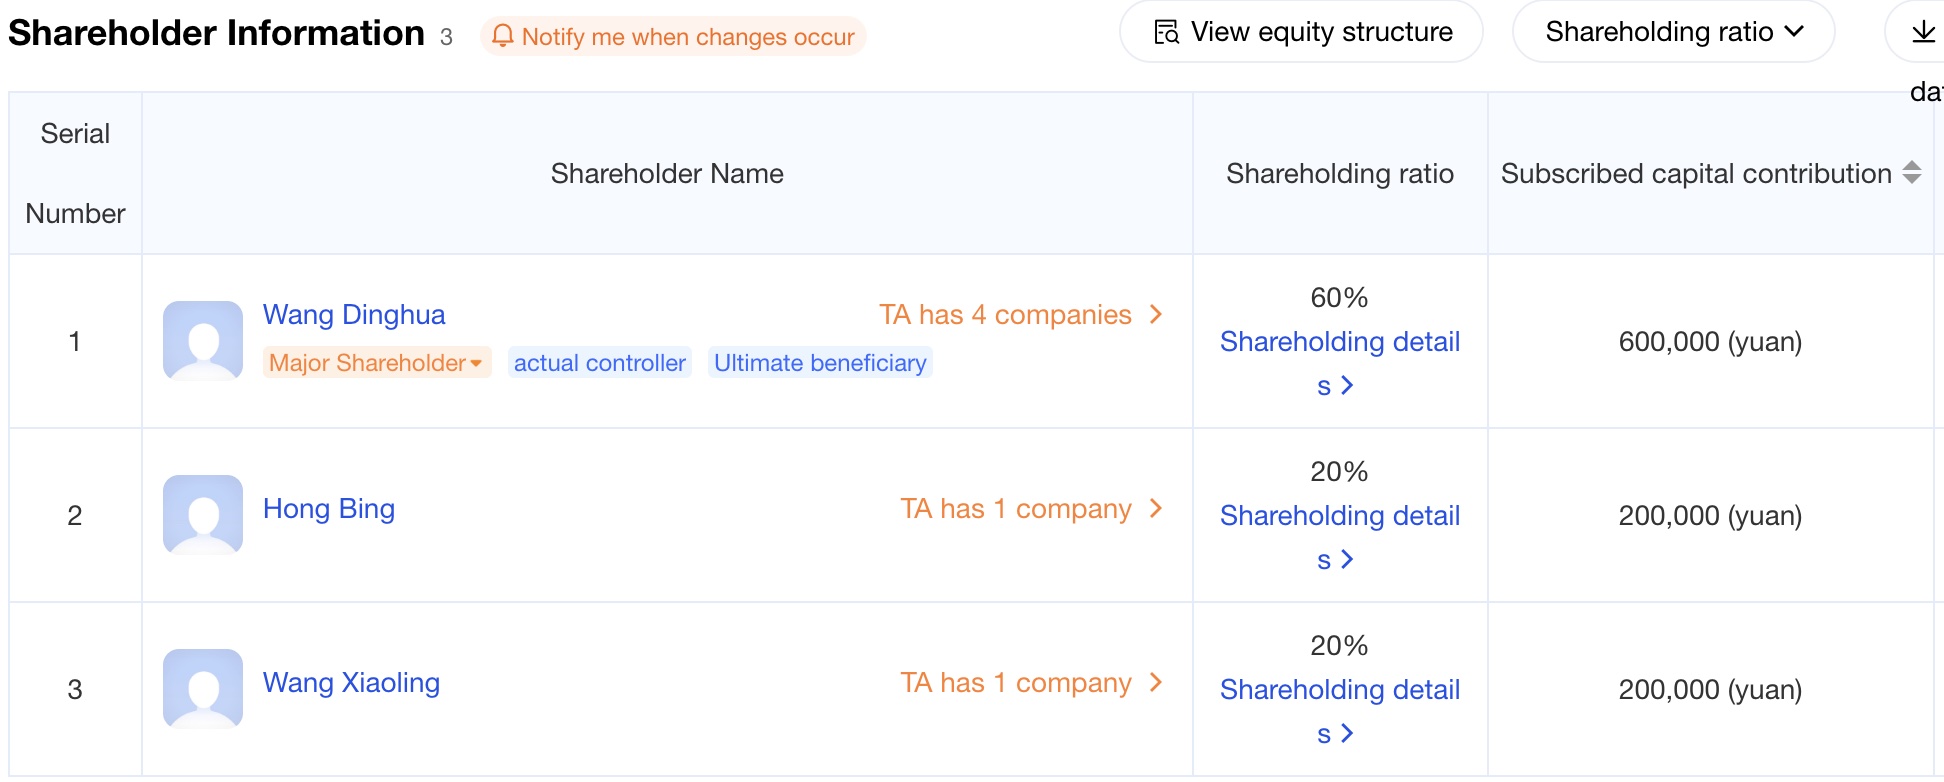Screen dimensions: 1944x782
Task: Click the Shareholder Name column header
Action: pos(667,173)
